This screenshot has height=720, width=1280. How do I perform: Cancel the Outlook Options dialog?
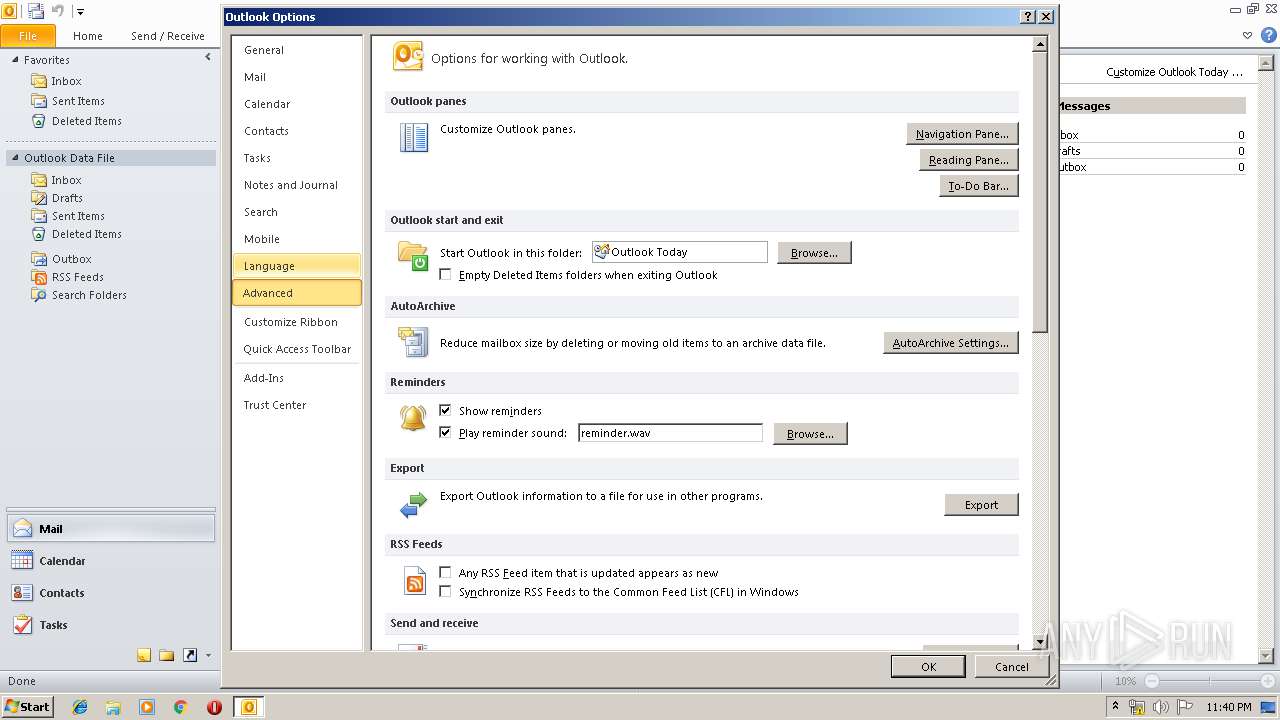coord(1011,667)
